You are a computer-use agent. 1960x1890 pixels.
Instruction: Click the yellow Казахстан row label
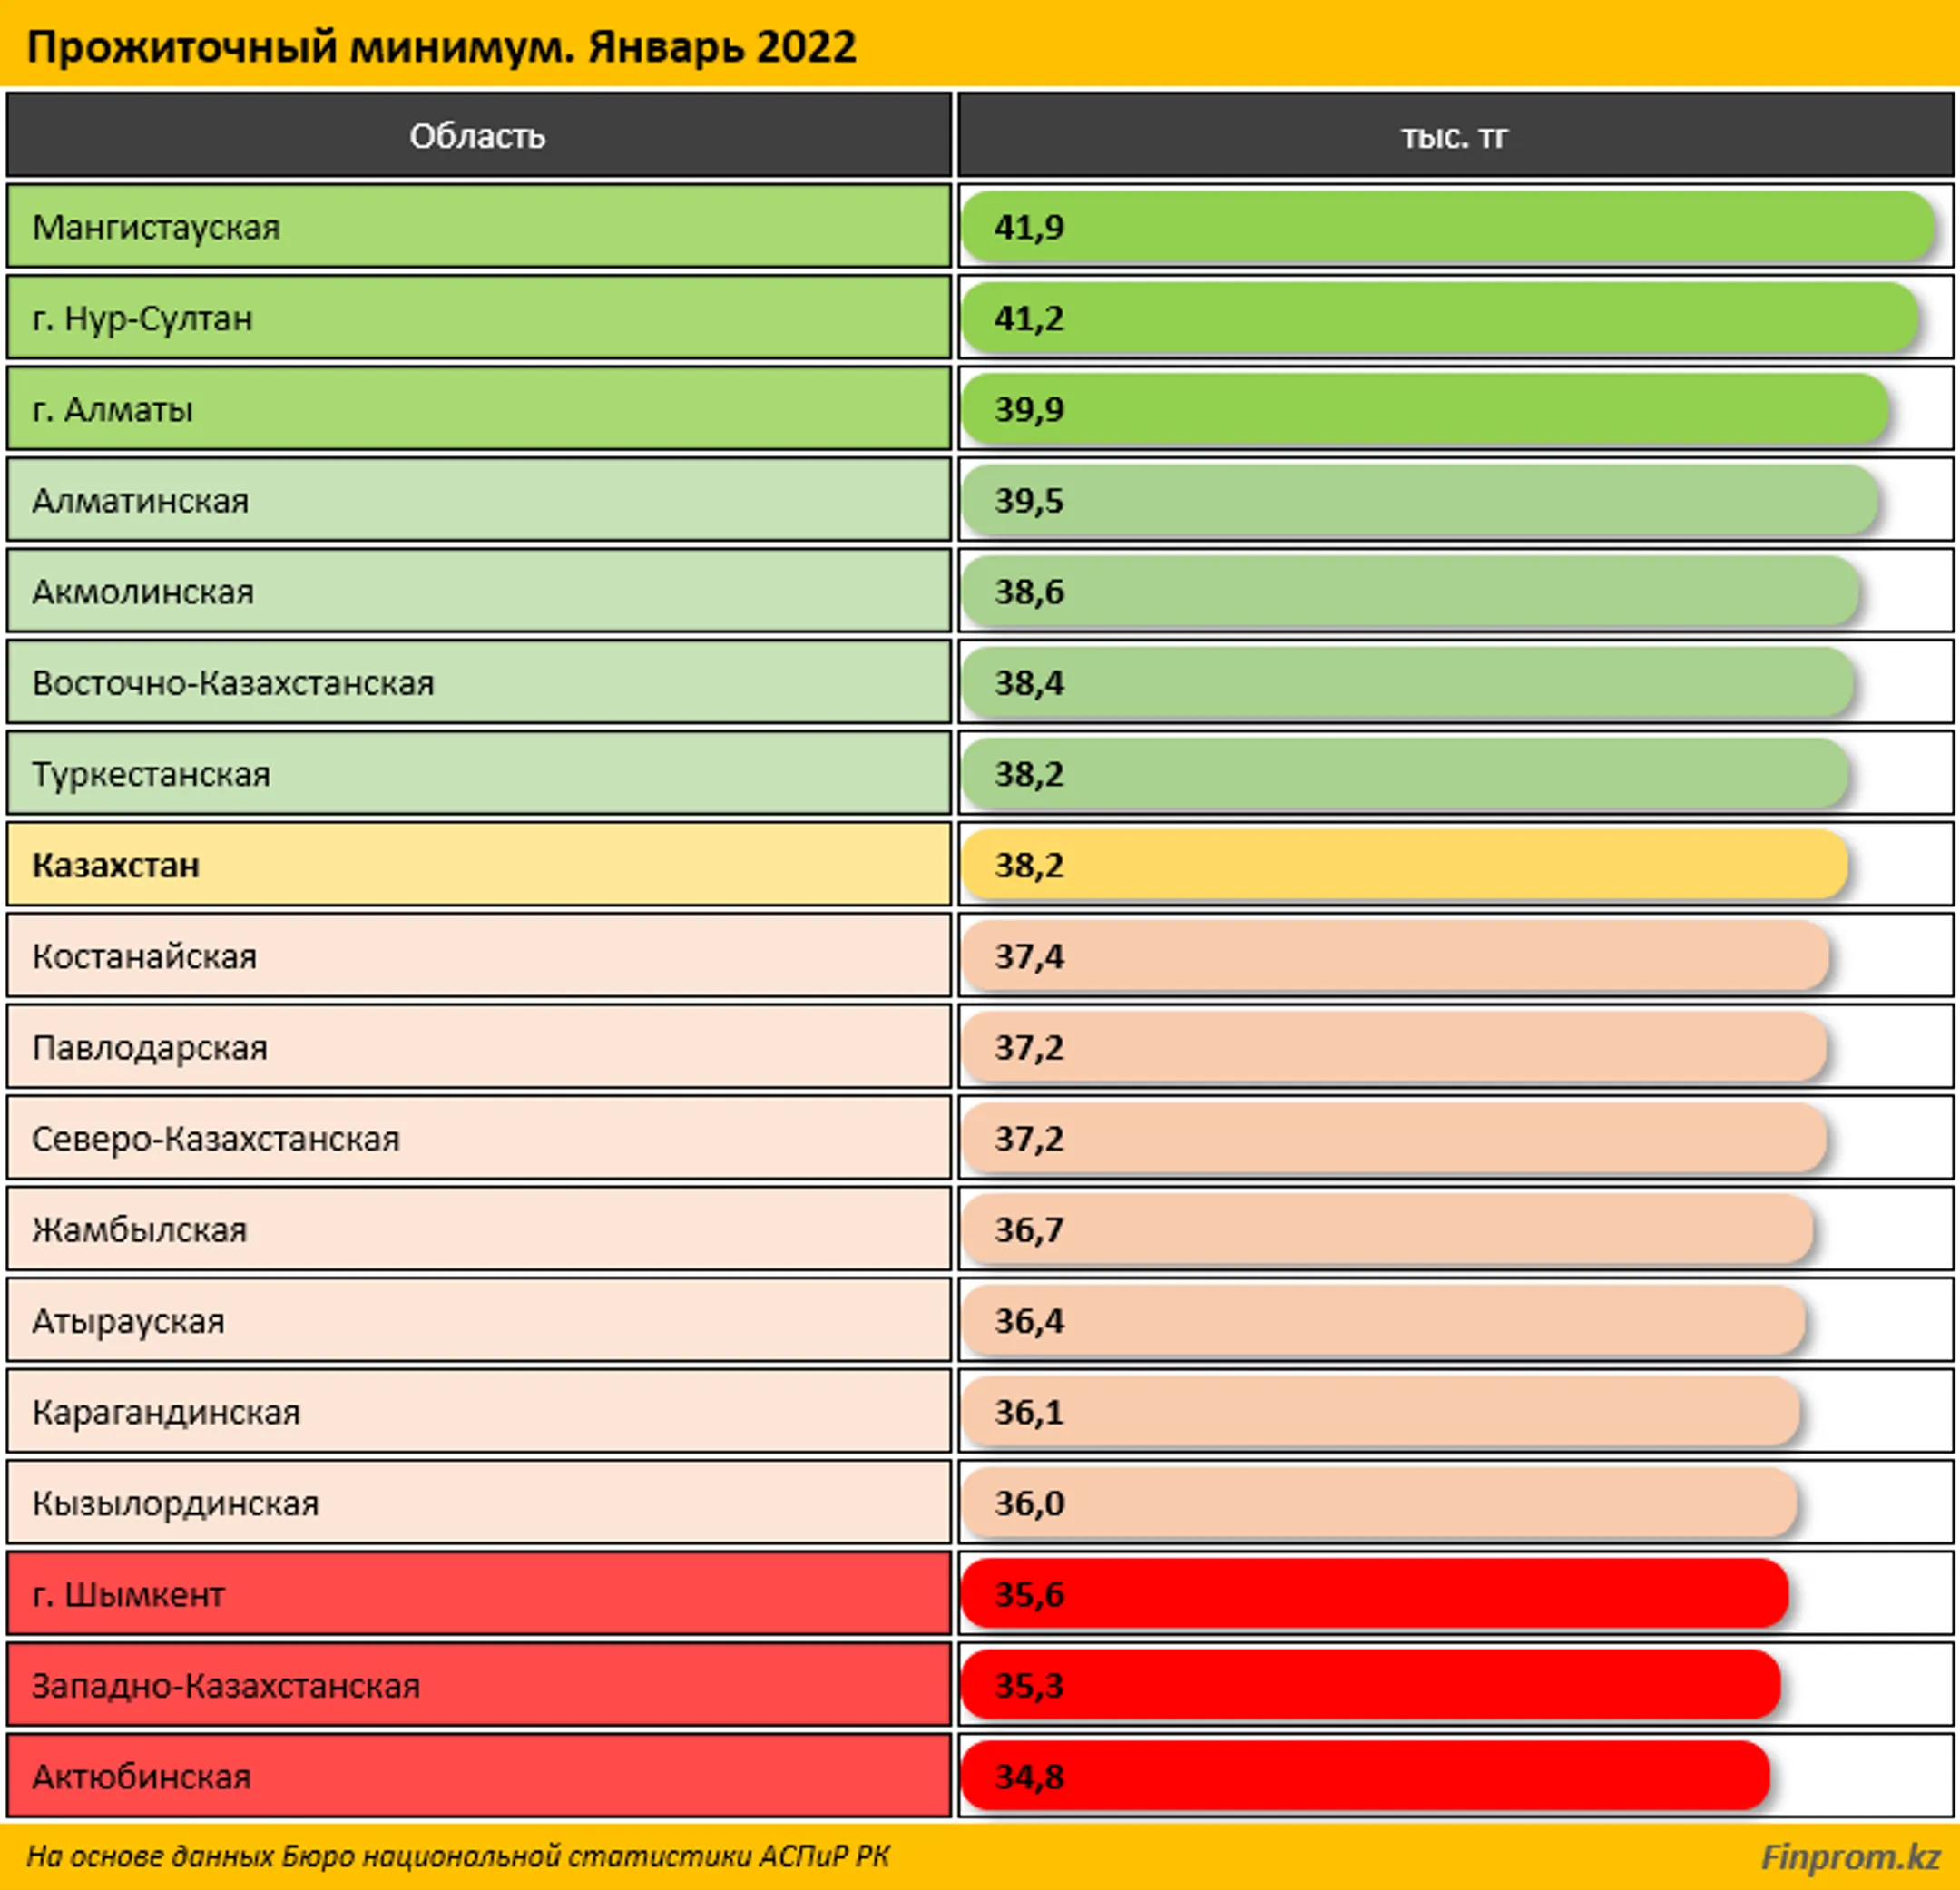coord(478,864)
